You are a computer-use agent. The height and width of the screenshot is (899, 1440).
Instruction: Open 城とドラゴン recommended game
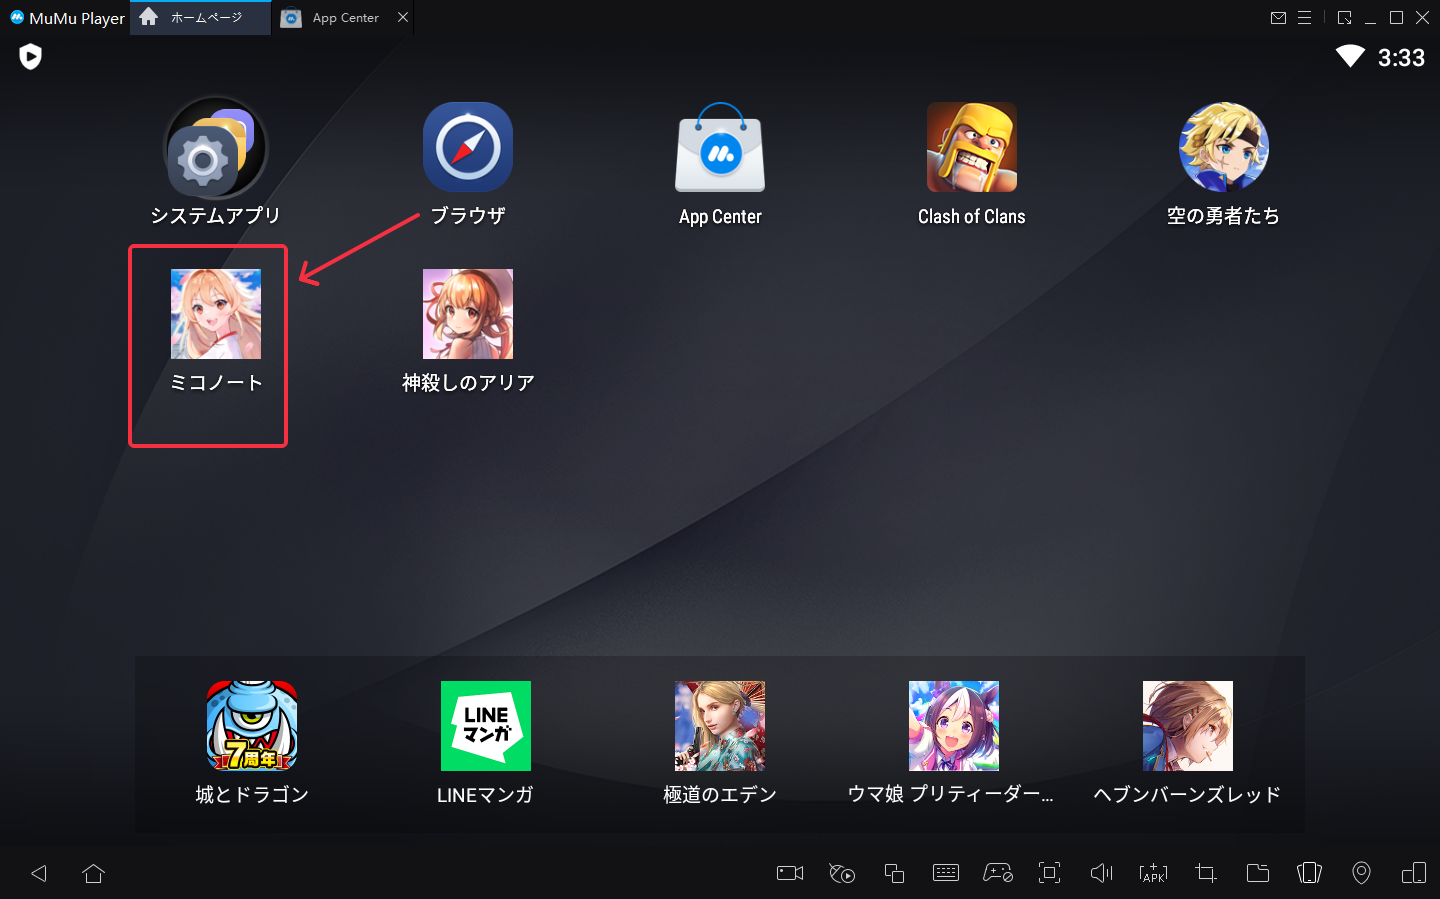[252, 726]
